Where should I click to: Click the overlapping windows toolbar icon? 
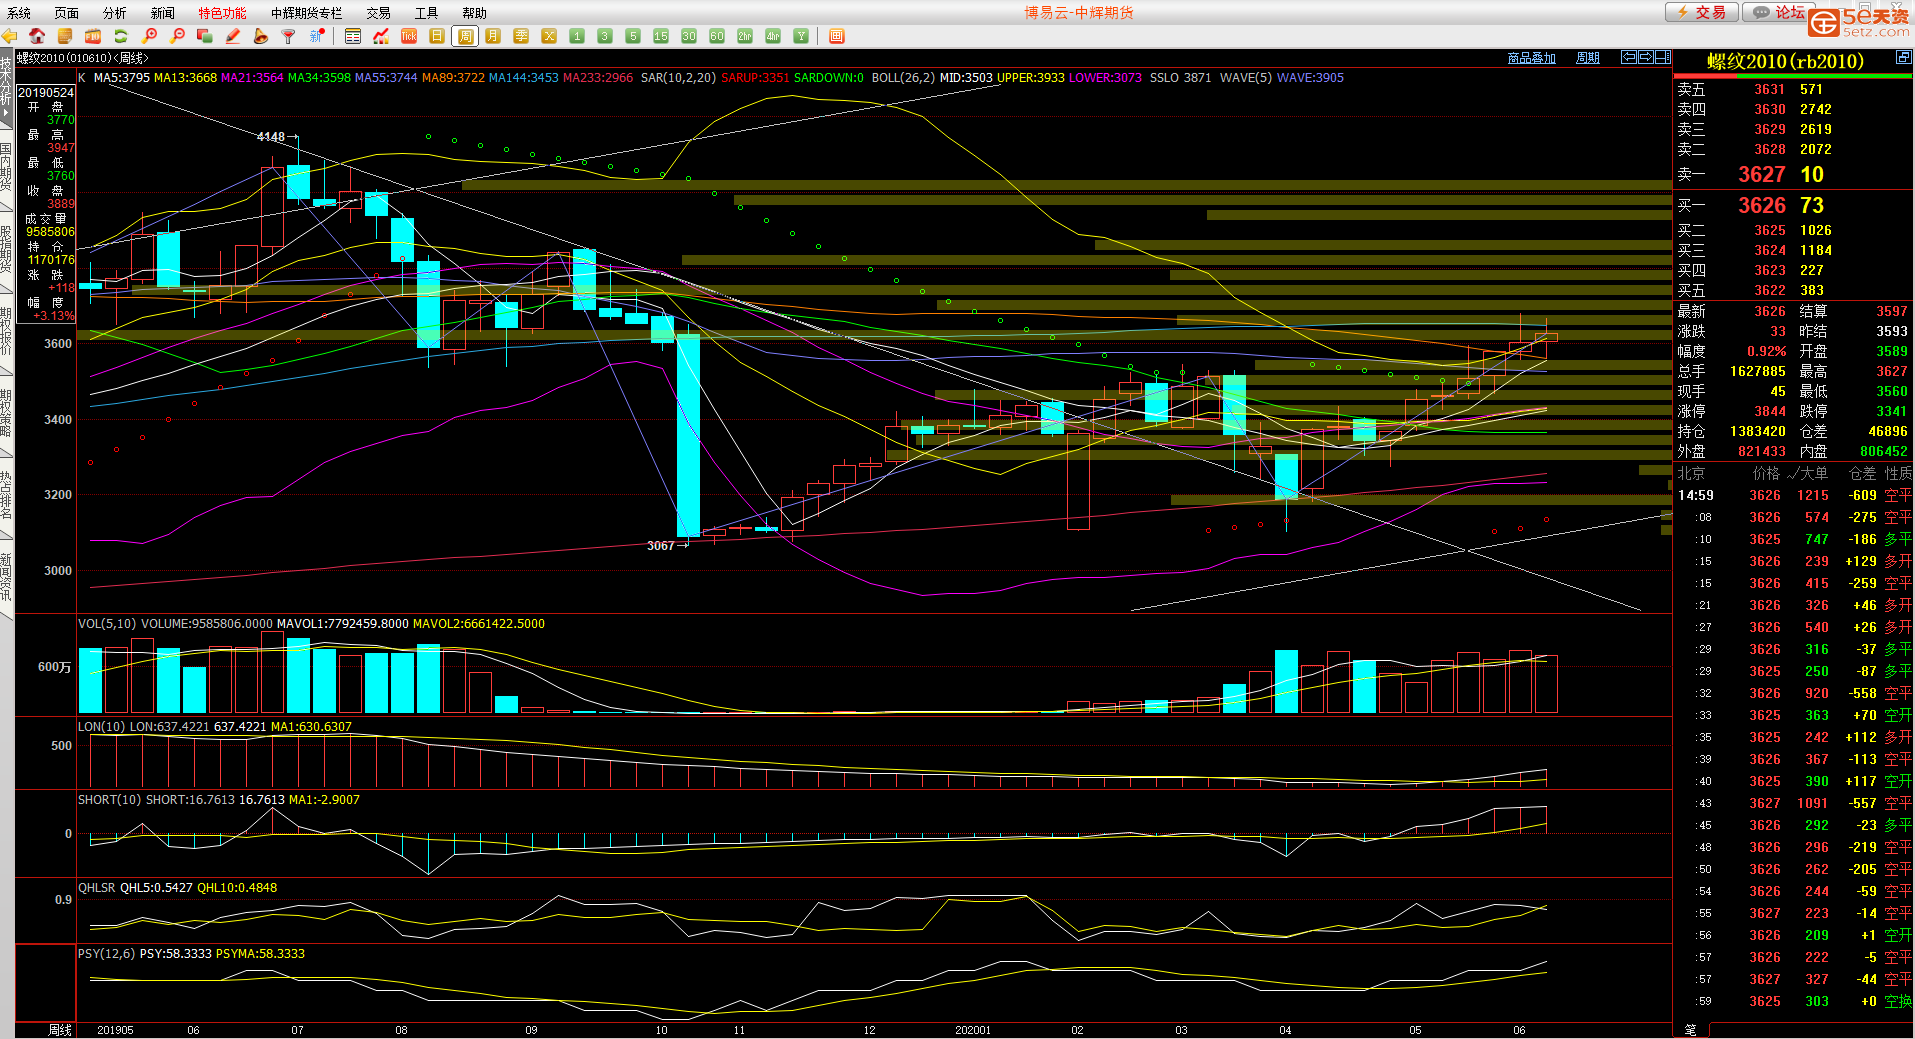(205, 36)
